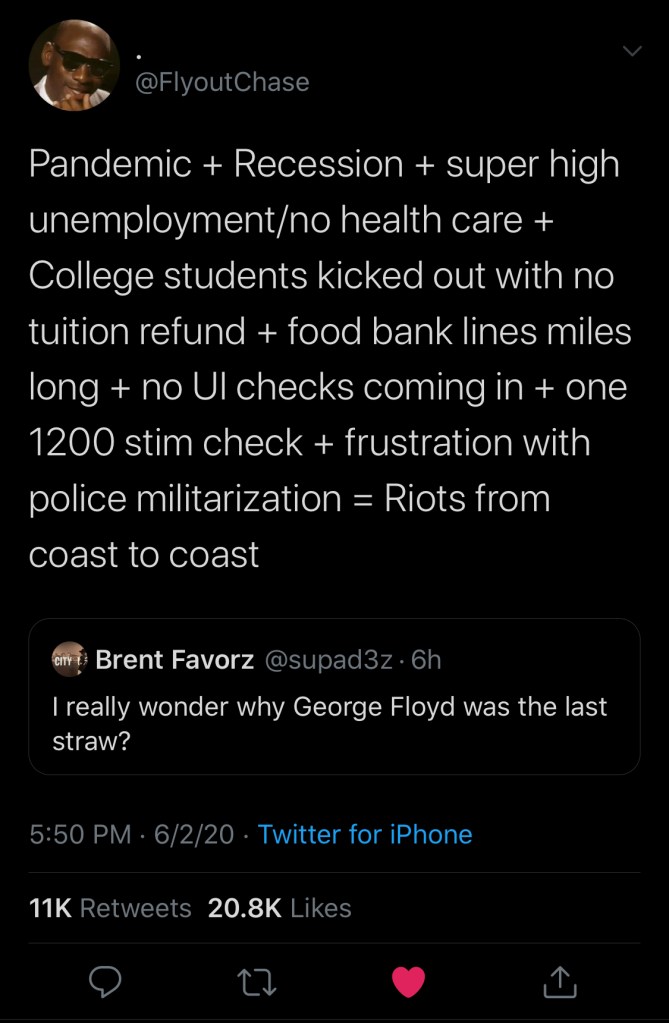669x1023 pixels.
Task: Tap the @FlyoutChase handle
Action: 222,82
